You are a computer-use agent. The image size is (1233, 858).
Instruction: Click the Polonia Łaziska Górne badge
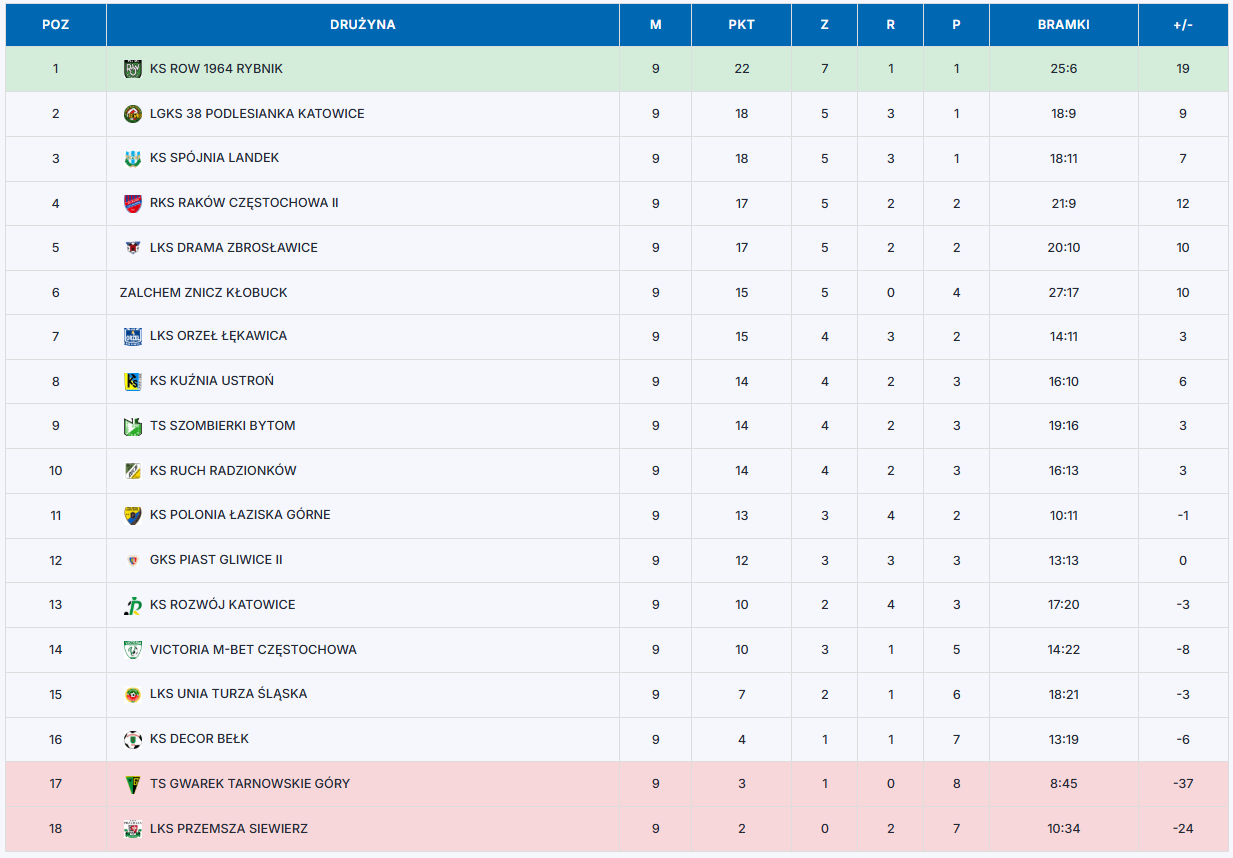pos(132,515)
